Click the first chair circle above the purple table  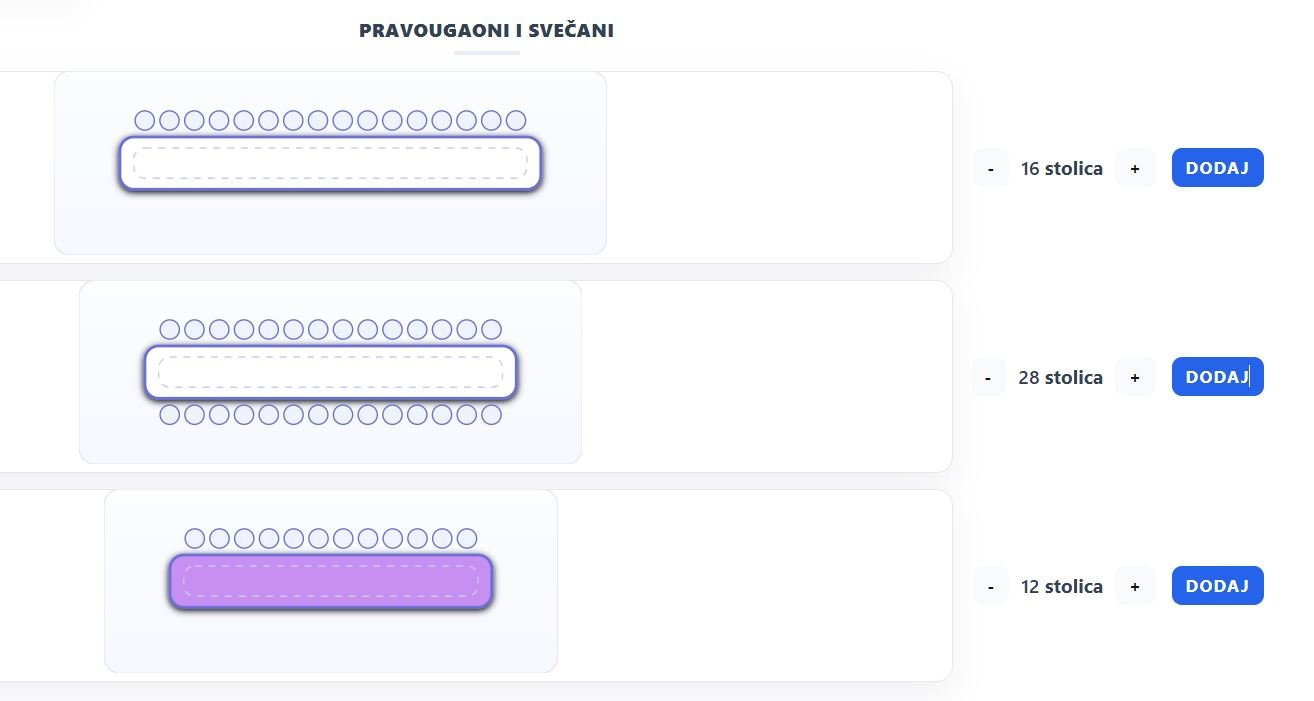click(195, 538)
